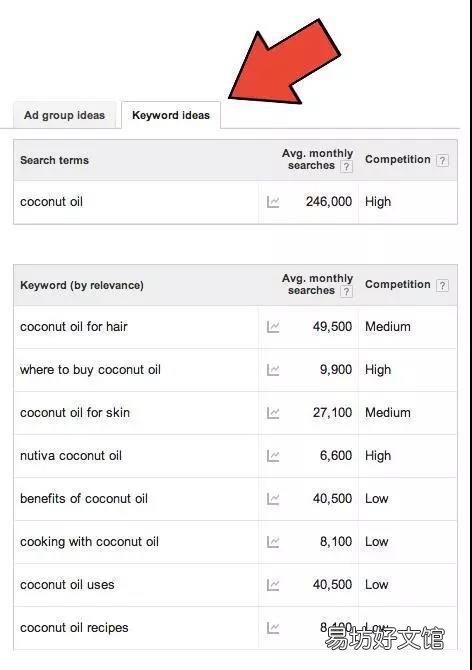472x670 pixels.
Task: Open trend chart for coconut oil for hair
Action: click(273, 327)
